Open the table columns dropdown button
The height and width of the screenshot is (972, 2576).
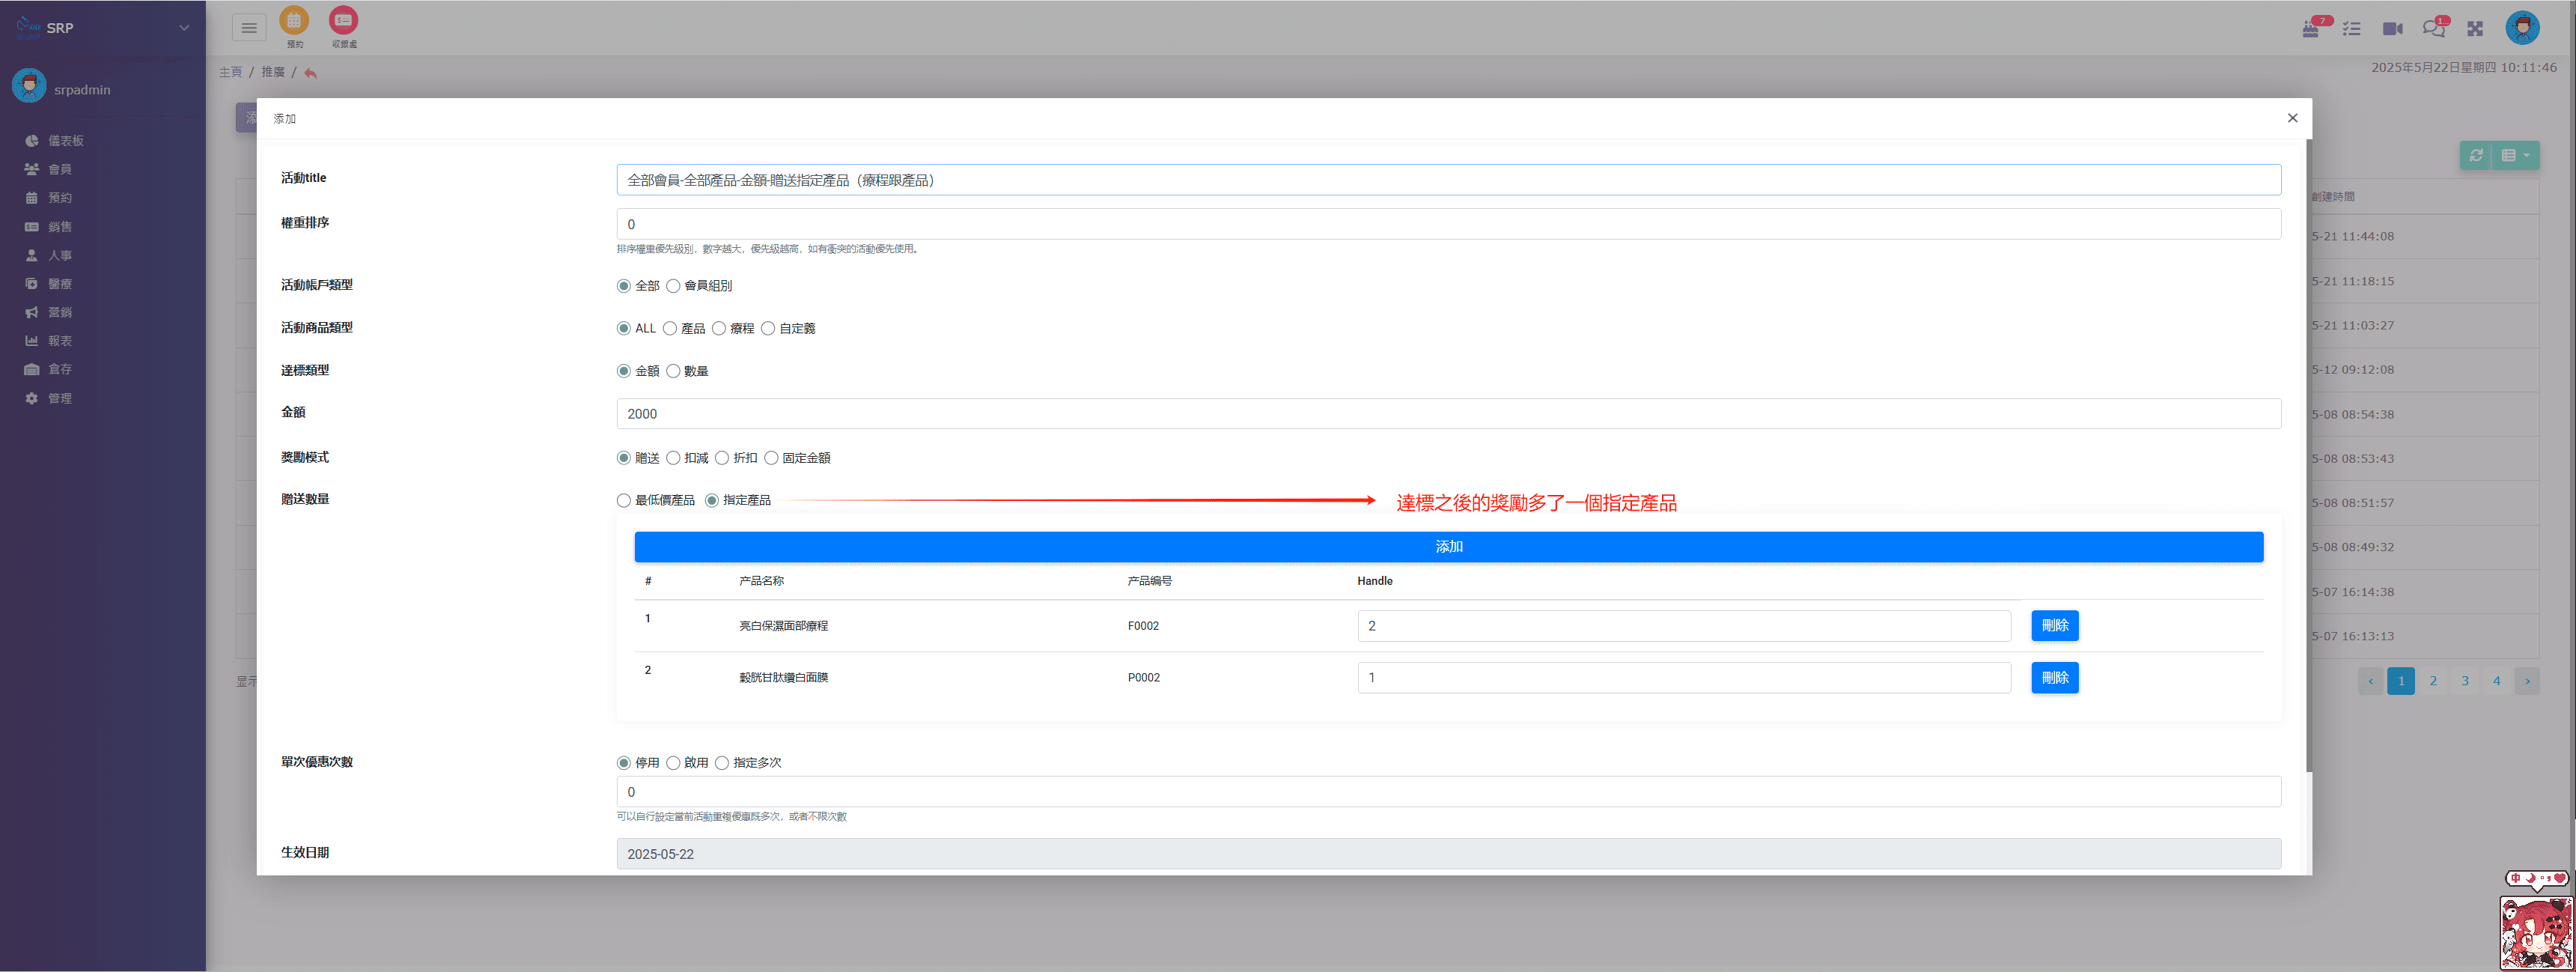(2515, 155)
